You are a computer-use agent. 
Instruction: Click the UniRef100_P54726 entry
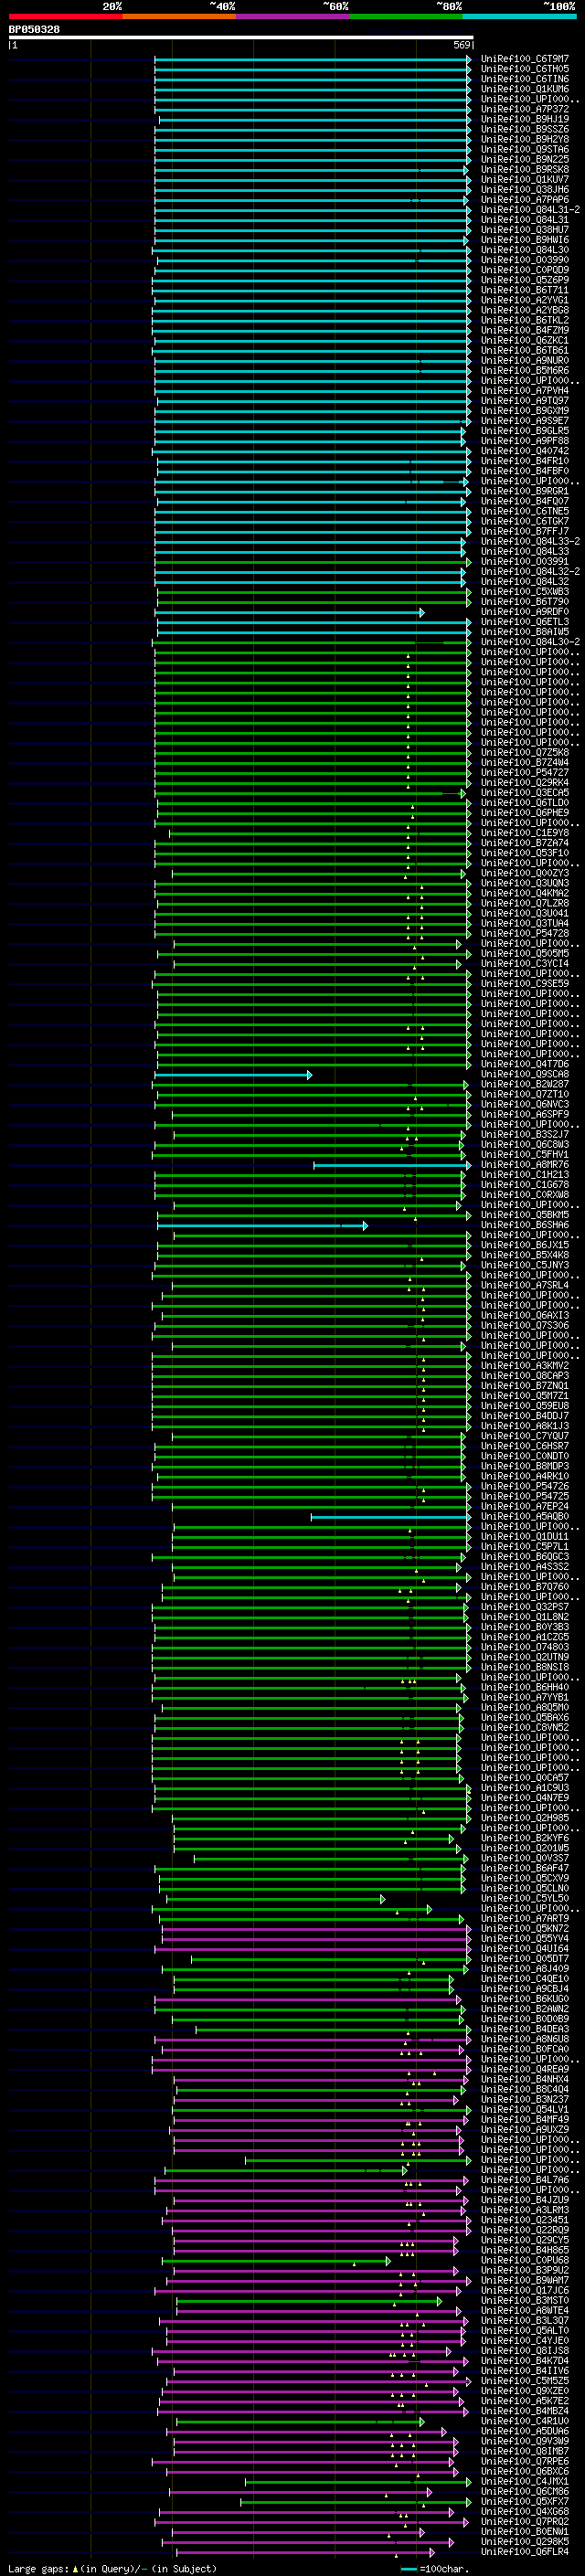tap(525, 1486)
